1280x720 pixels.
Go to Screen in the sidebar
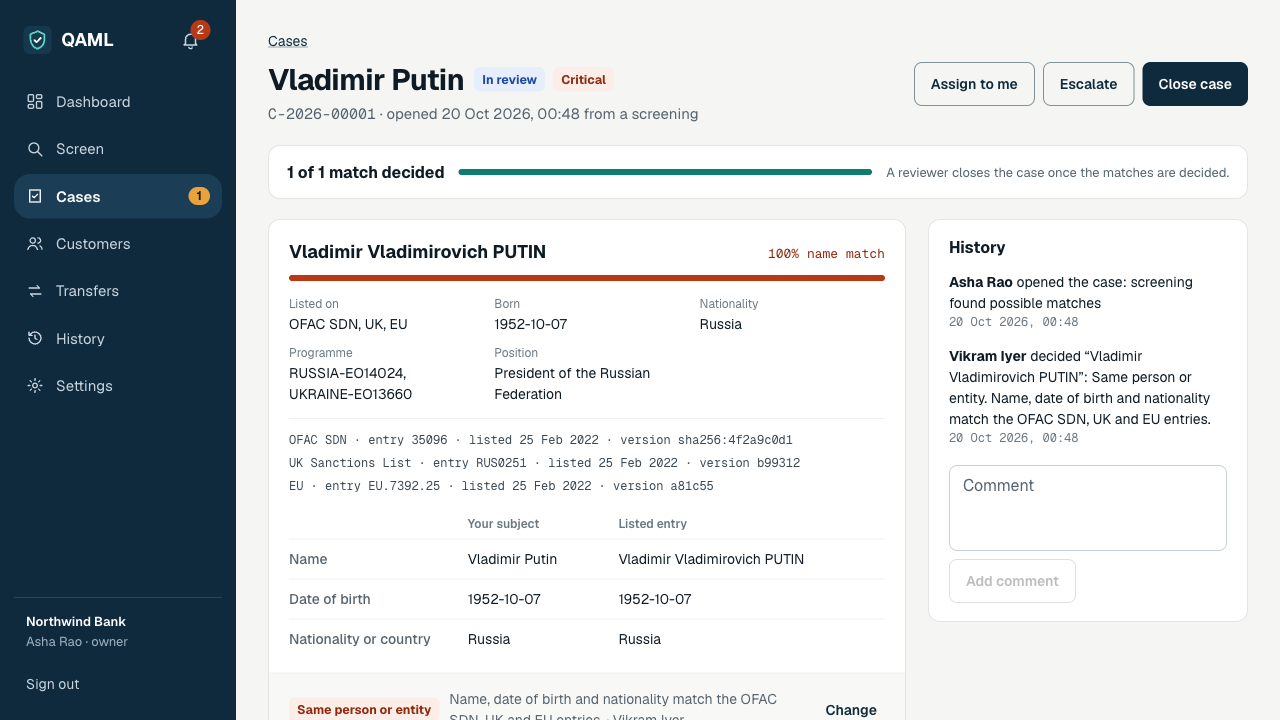pos(118,149)
